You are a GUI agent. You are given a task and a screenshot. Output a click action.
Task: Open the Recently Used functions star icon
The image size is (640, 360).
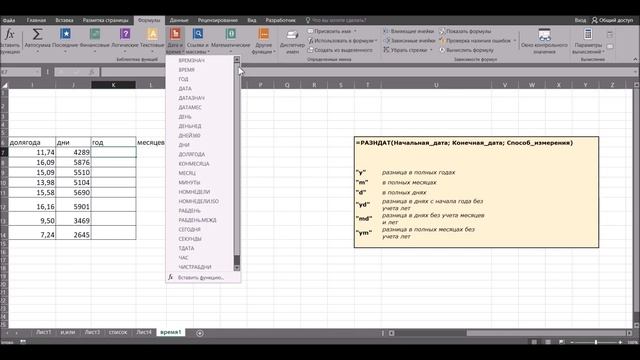(x=65, y=34)
